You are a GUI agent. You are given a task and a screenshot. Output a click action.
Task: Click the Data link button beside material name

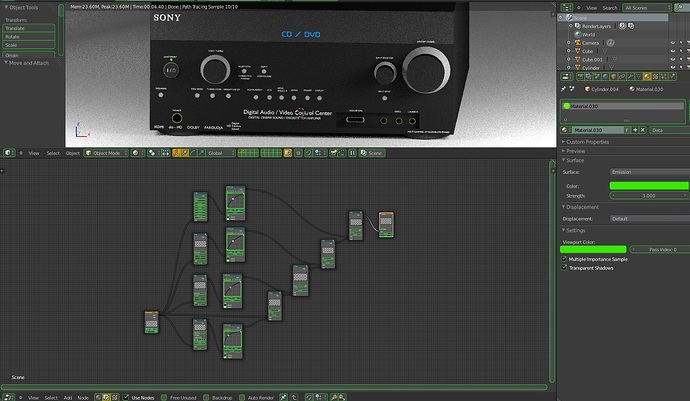click(669, 130)
